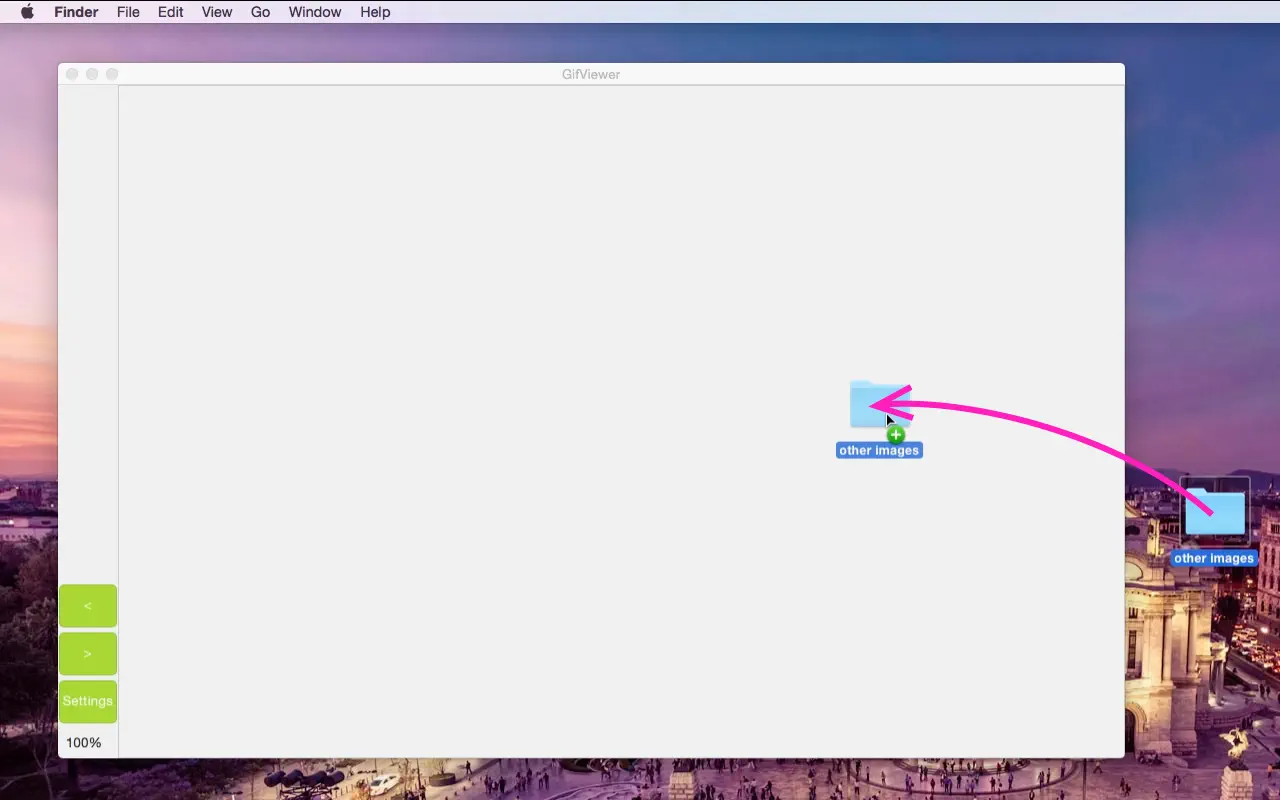Screen dimensions: 1280x800
Task: Click the Finder menu label
Action: [75, 11]
